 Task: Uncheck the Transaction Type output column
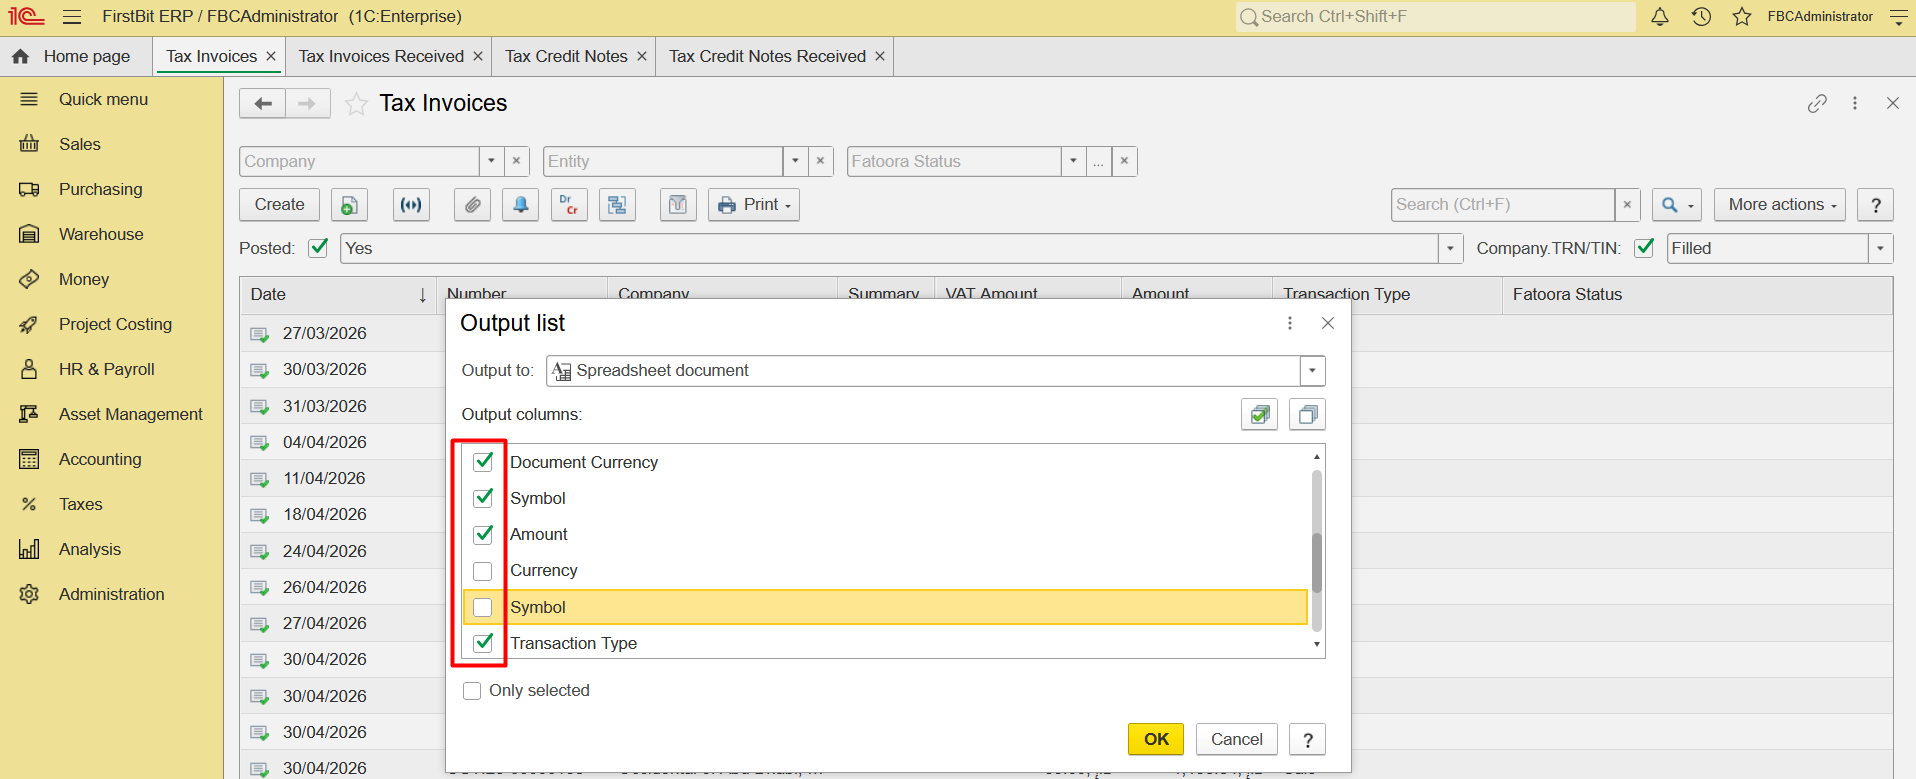[483, 643]
